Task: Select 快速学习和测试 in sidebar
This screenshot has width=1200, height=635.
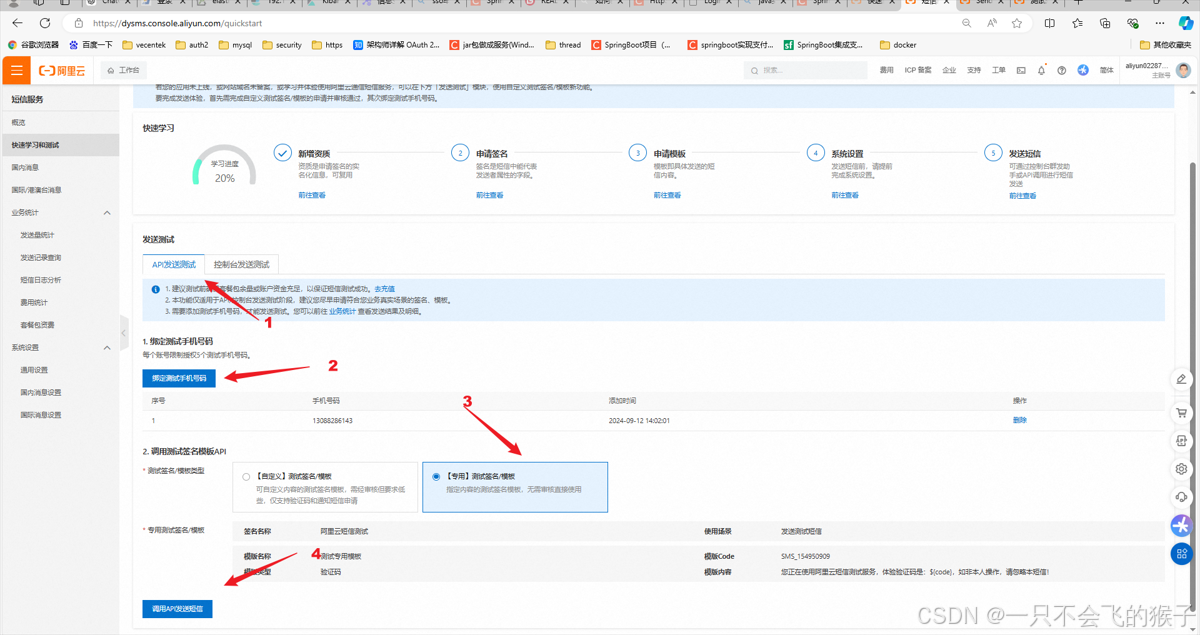Action: 35,145
